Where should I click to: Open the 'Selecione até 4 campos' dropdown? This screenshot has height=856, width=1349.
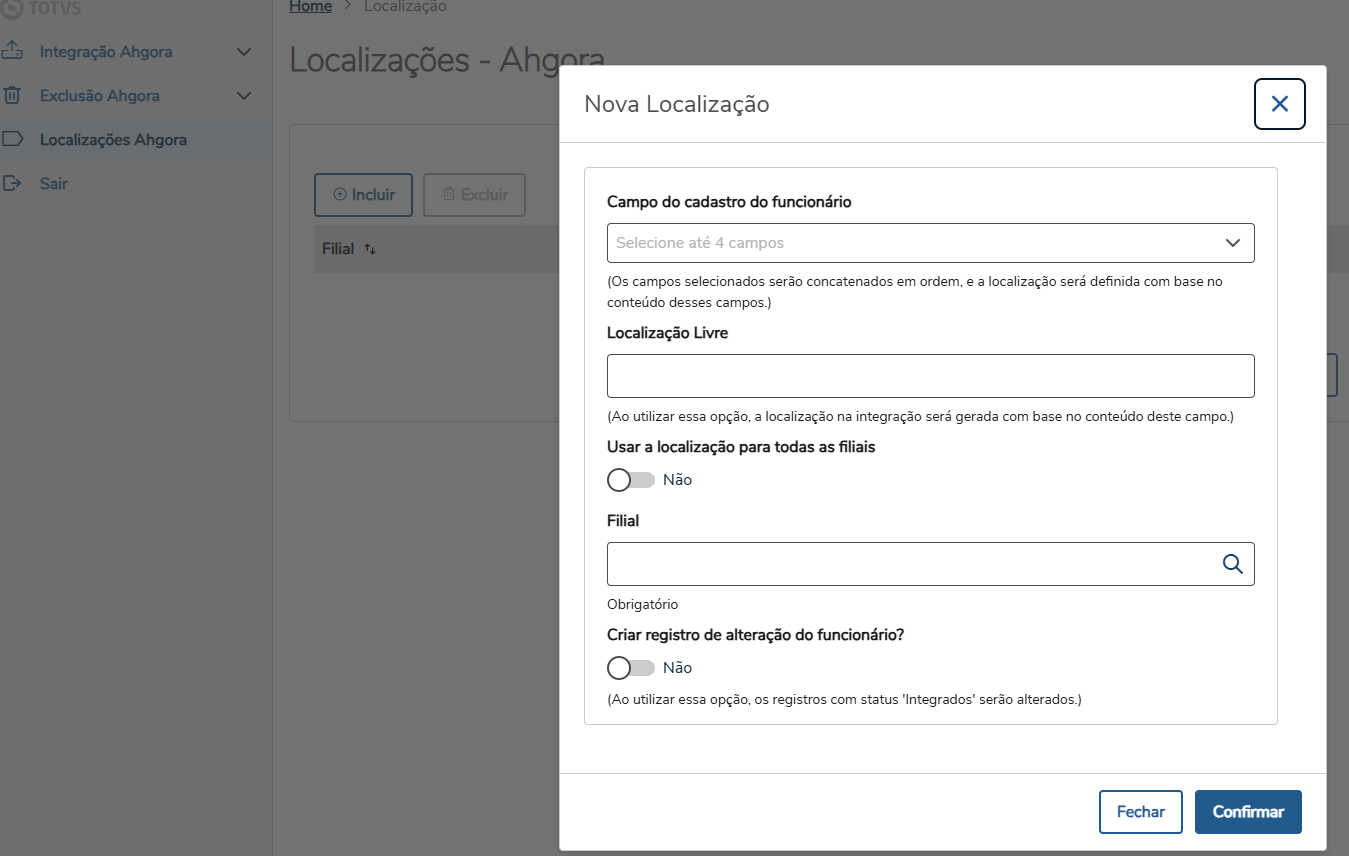(x=930, y=243)
